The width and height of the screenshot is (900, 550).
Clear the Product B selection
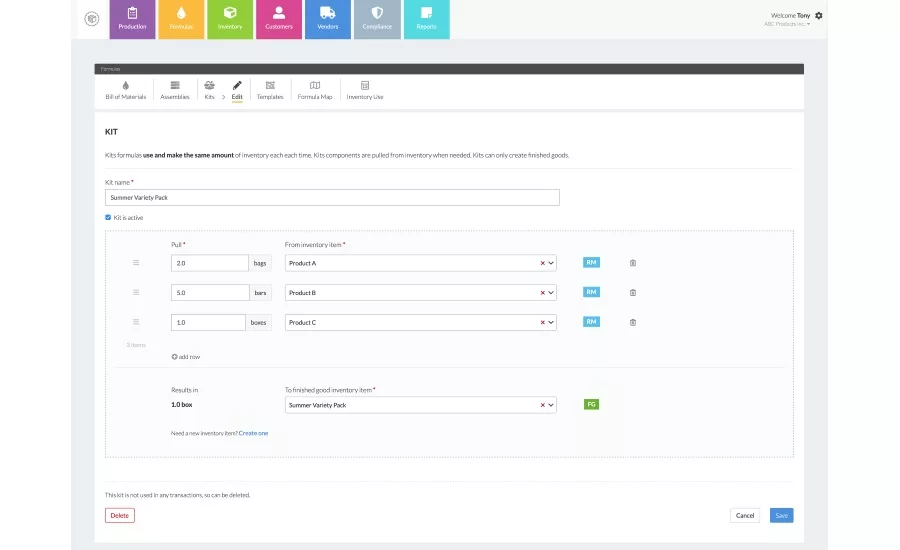coord(542,293)
